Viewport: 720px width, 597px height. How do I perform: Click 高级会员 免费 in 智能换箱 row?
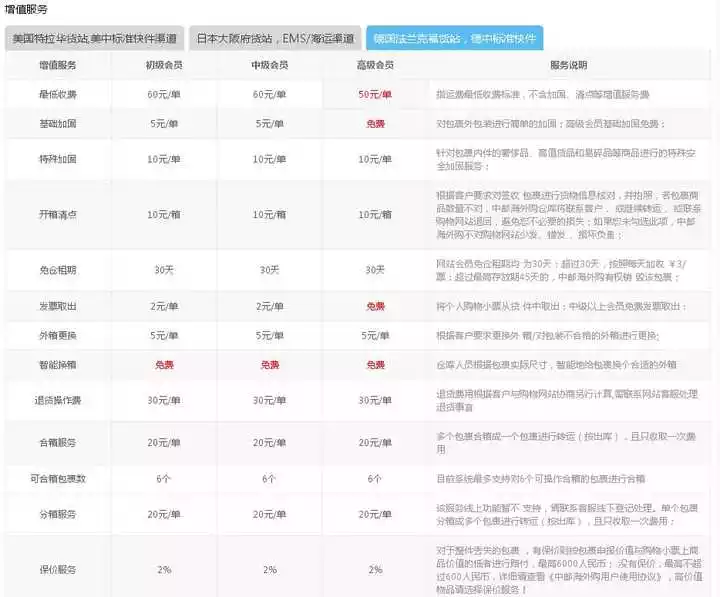375,365
